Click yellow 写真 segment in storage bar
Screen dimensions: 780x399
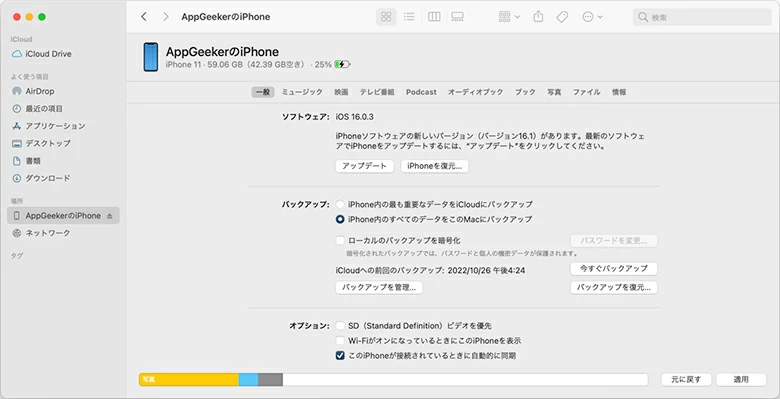pos(189,380)
